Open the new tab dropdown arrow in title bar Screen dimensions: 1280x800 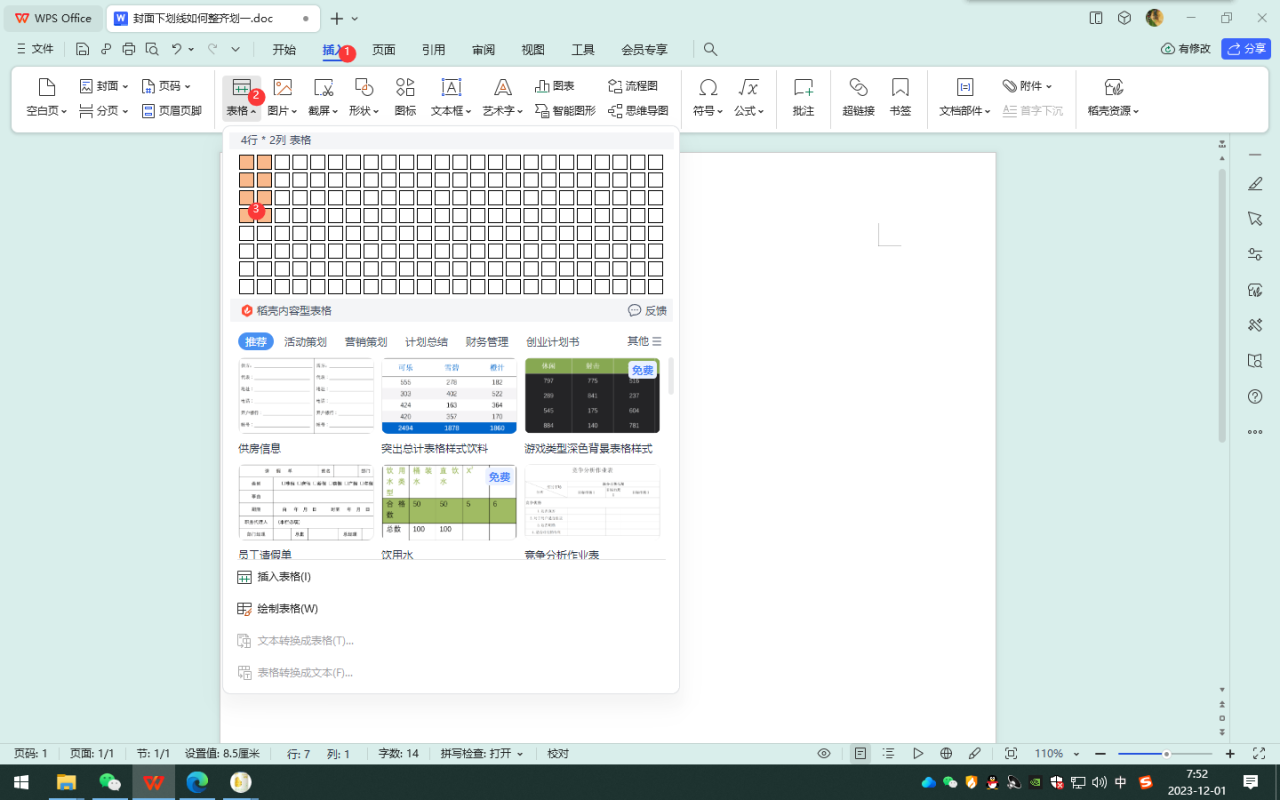(355, 18)
